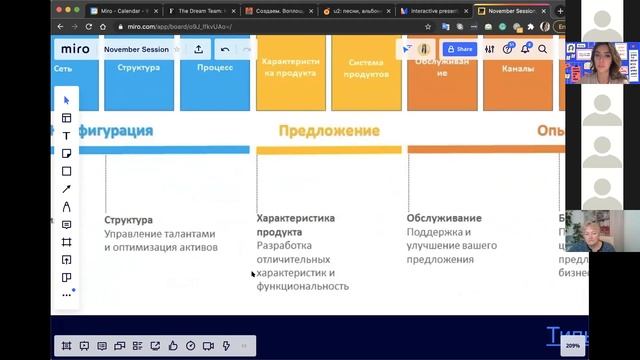This screenshot has height=360, width=640.
Task: Open the Google Translate extension icon
Action: 445,27
